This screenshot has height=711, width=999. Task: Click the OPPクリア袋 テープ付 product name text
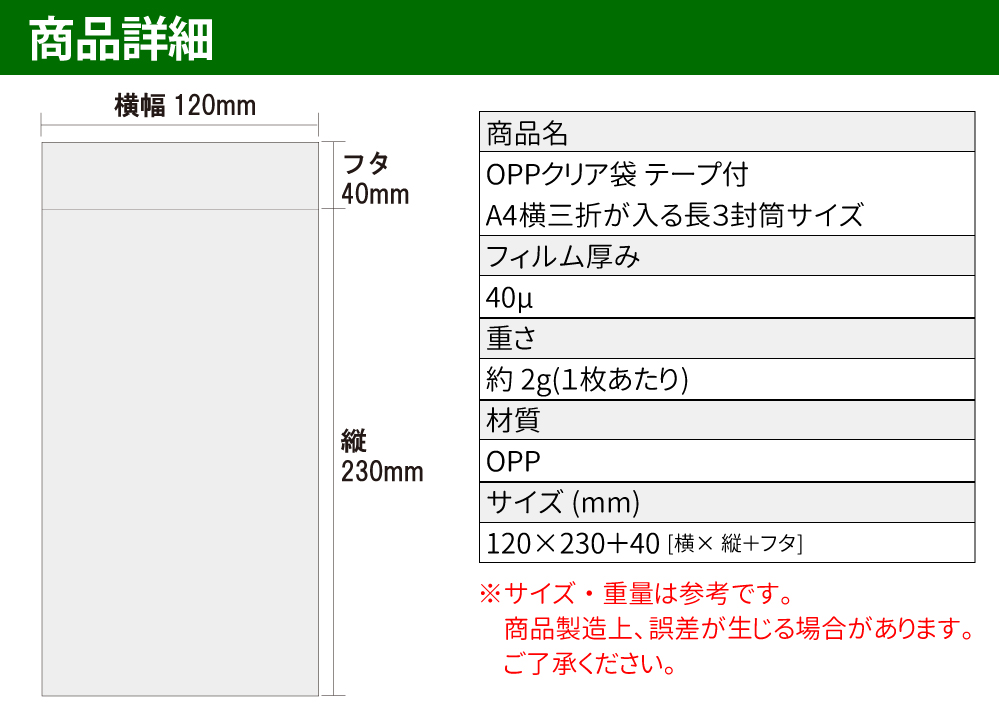[x=617, y=174]
